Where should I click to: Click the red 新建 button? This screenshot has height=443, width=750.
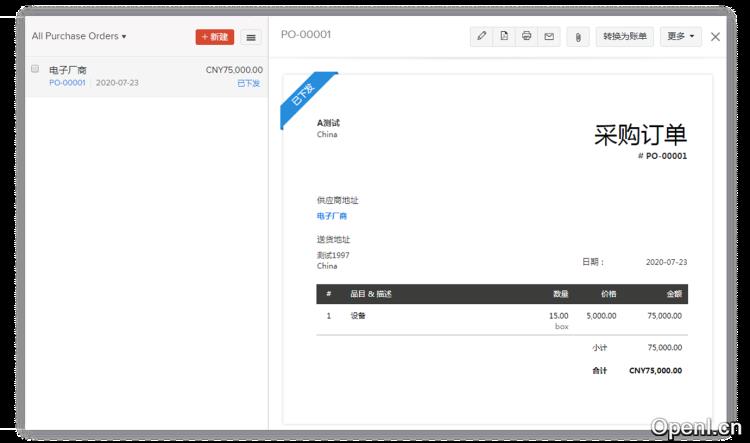(x=215, y=37)
